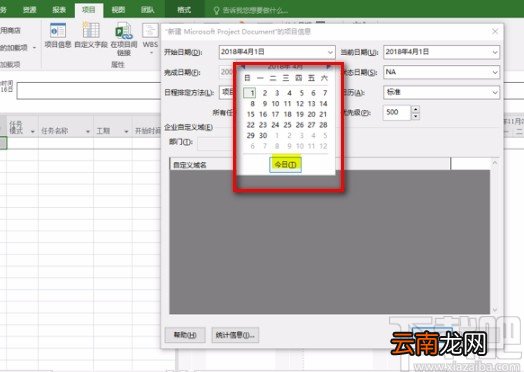Open the 工期 column filter dropdown
Image resolution: width=524 pixels, height=372 pixels.
[126, 131]
